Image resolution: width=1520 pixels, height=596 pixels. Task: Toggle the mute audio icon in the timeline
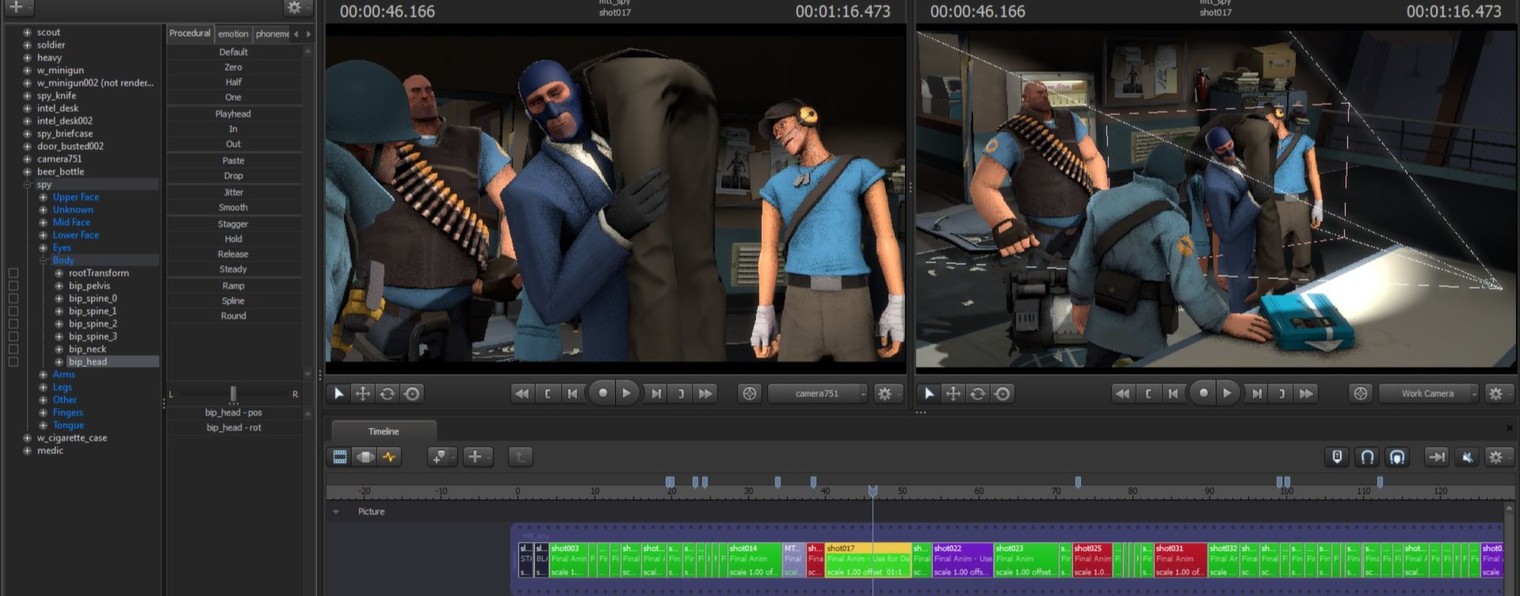(x=1466, y=457)
